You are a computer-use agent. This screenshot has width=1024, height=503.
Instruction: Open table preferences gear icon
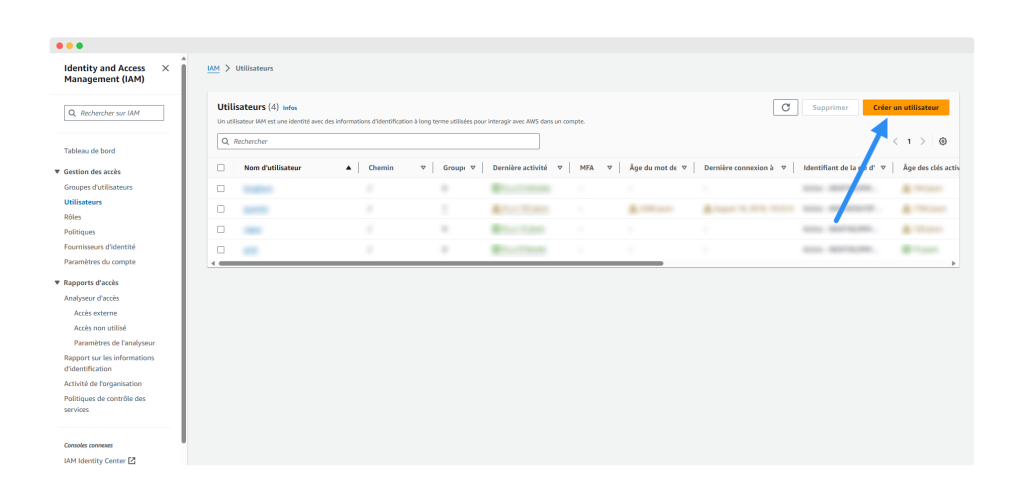point(943,141)
